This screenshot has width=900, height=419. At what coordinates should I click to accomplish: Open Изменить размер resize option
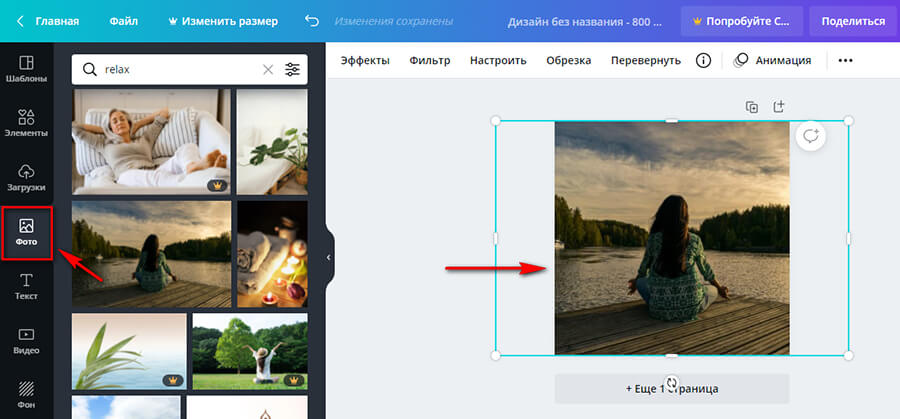coord(223,21)
